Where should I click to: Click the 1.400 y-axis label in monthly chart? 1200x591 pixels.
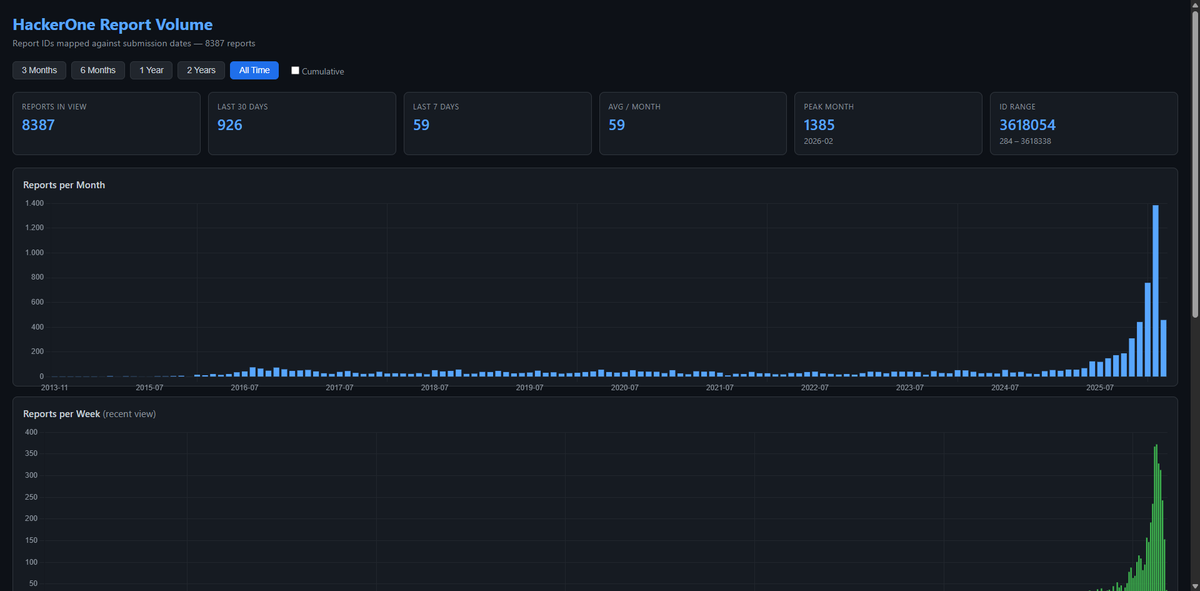(x=34, y=203)
